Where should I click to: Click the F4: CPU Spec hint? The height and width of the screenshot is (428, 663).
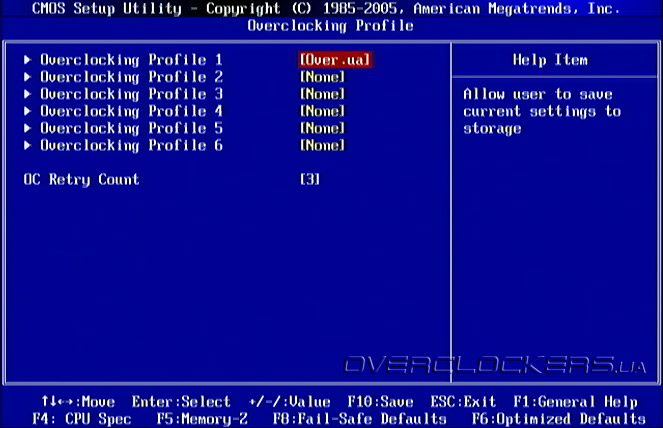click(82, 419)
